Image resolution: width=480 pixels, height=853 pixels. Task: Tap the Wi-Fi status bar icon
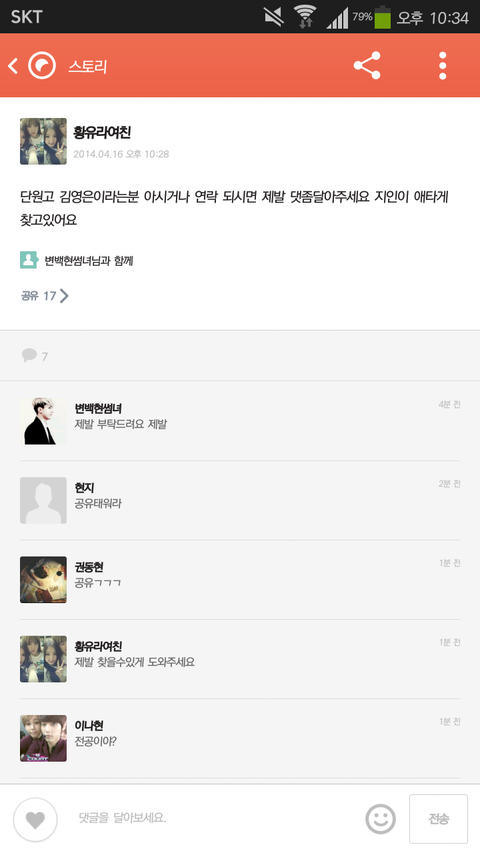coord(305,16)
